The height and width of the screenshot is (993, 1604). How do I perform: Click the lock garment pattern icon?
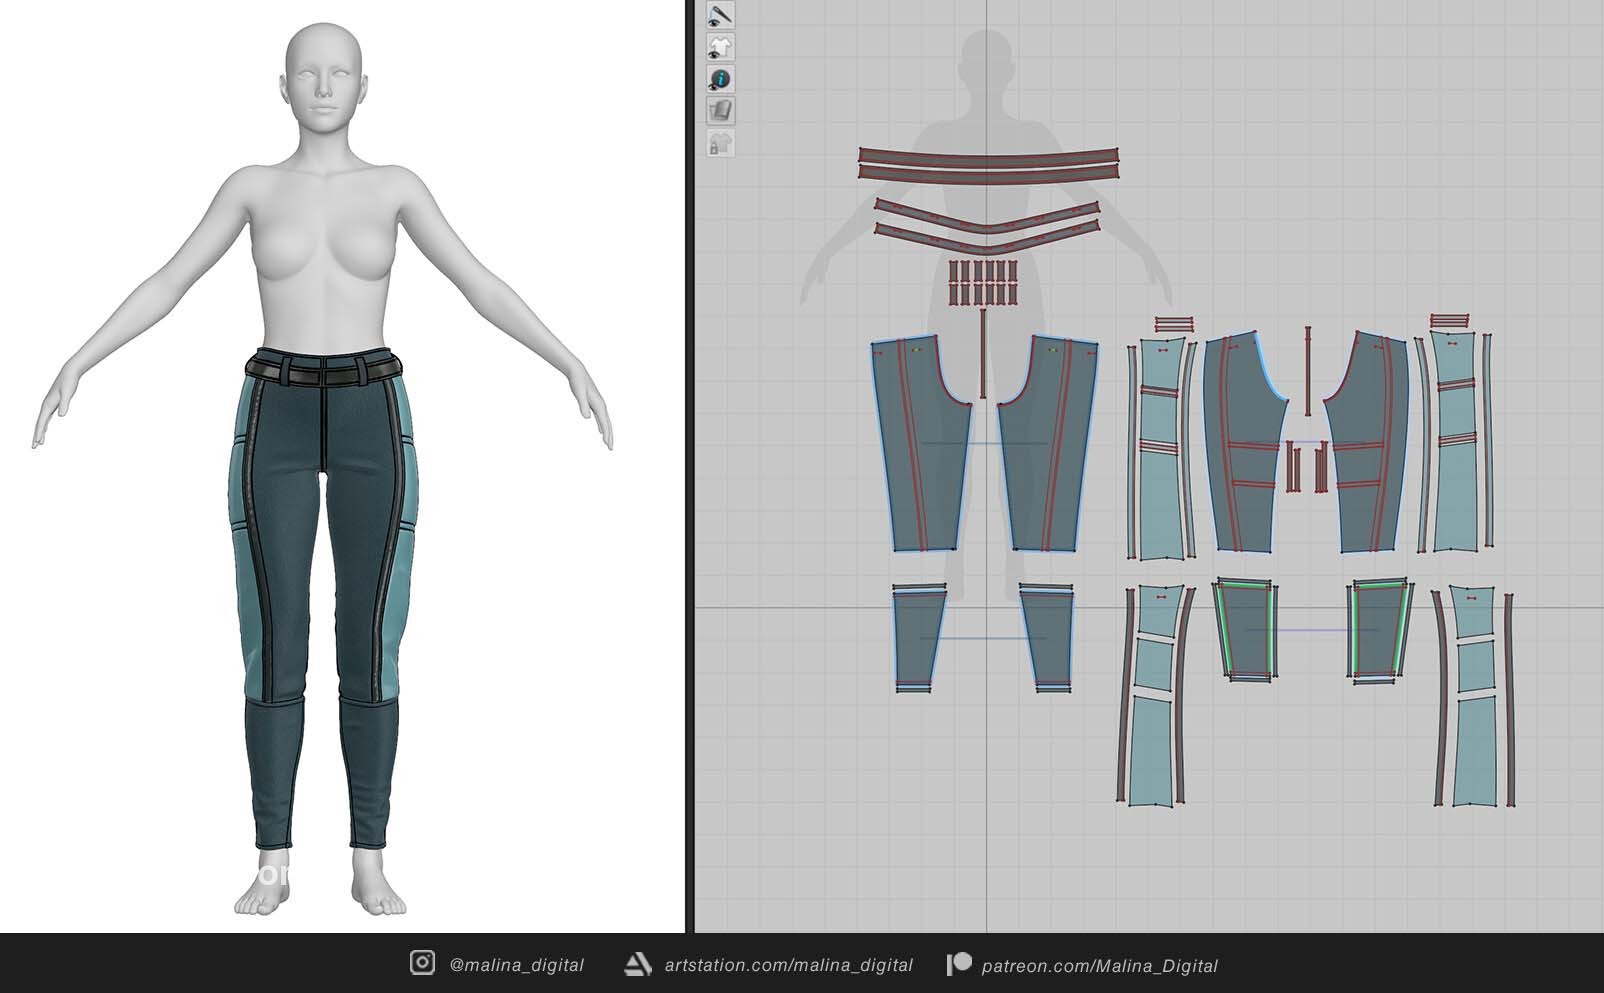720,143
